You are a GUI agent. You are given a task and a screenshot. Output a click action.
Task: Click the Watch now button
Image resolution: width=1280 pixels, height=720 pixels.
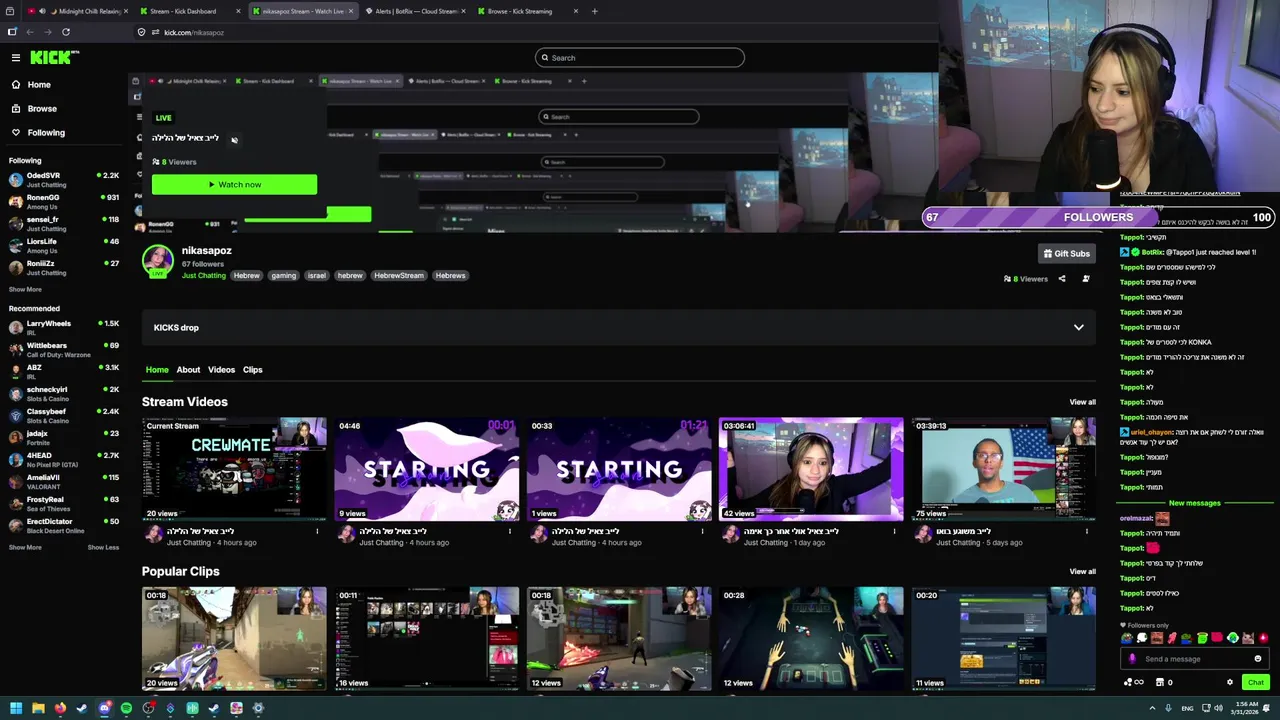pyautogui.click(x=234, y=184)
